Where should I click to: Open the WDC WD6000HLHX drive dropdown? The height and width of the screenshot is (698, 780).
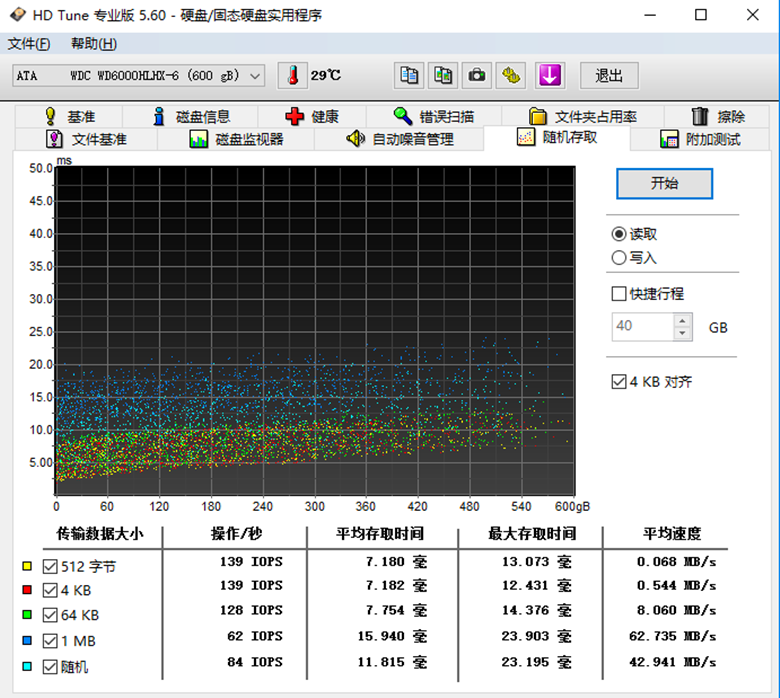pyautogui.click(x=138, y=76)
